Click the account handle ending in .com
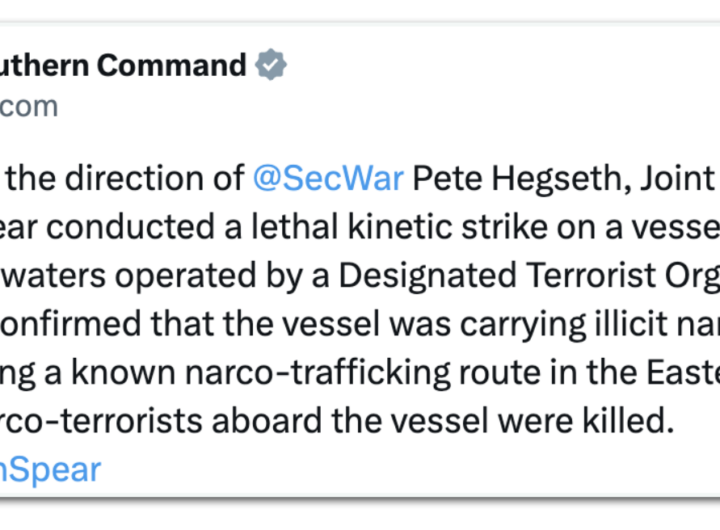The image size is (720, 530). pyautogui.click(x=30, y=106)
